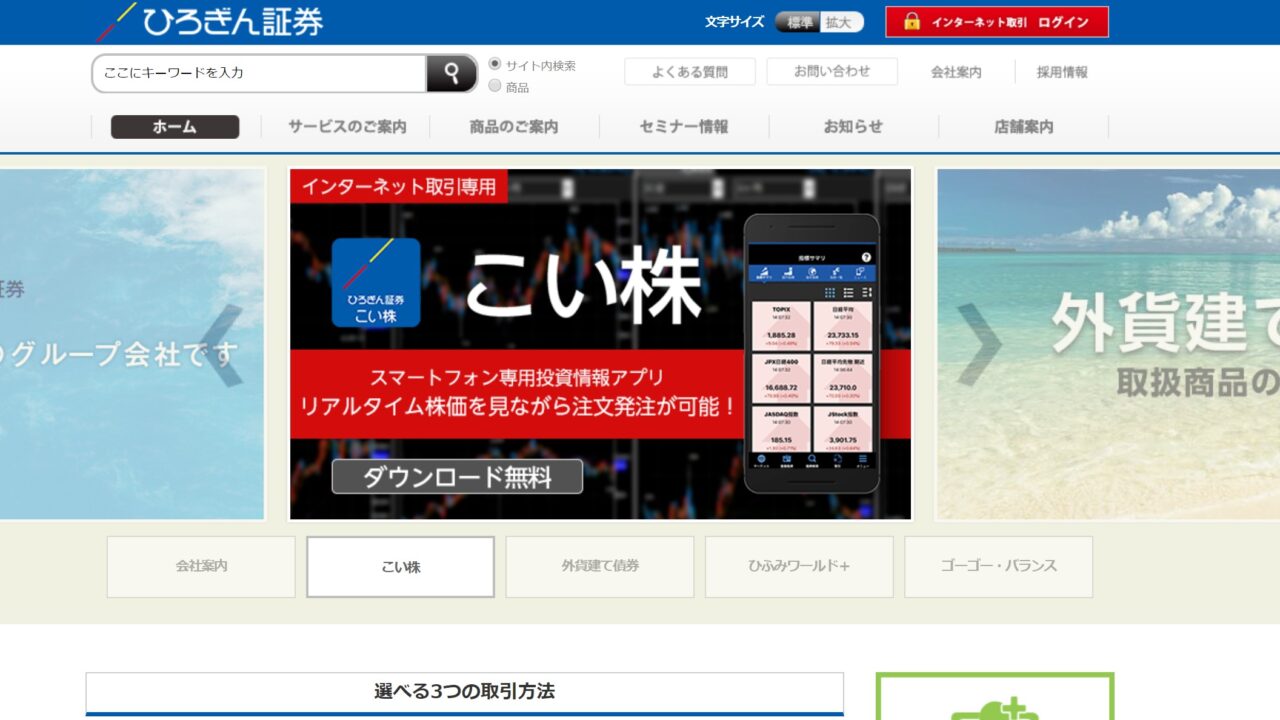Select the 会社案内 carousel tab
Viewport: 1280px width, 720px height.
(x=201, y=567)
